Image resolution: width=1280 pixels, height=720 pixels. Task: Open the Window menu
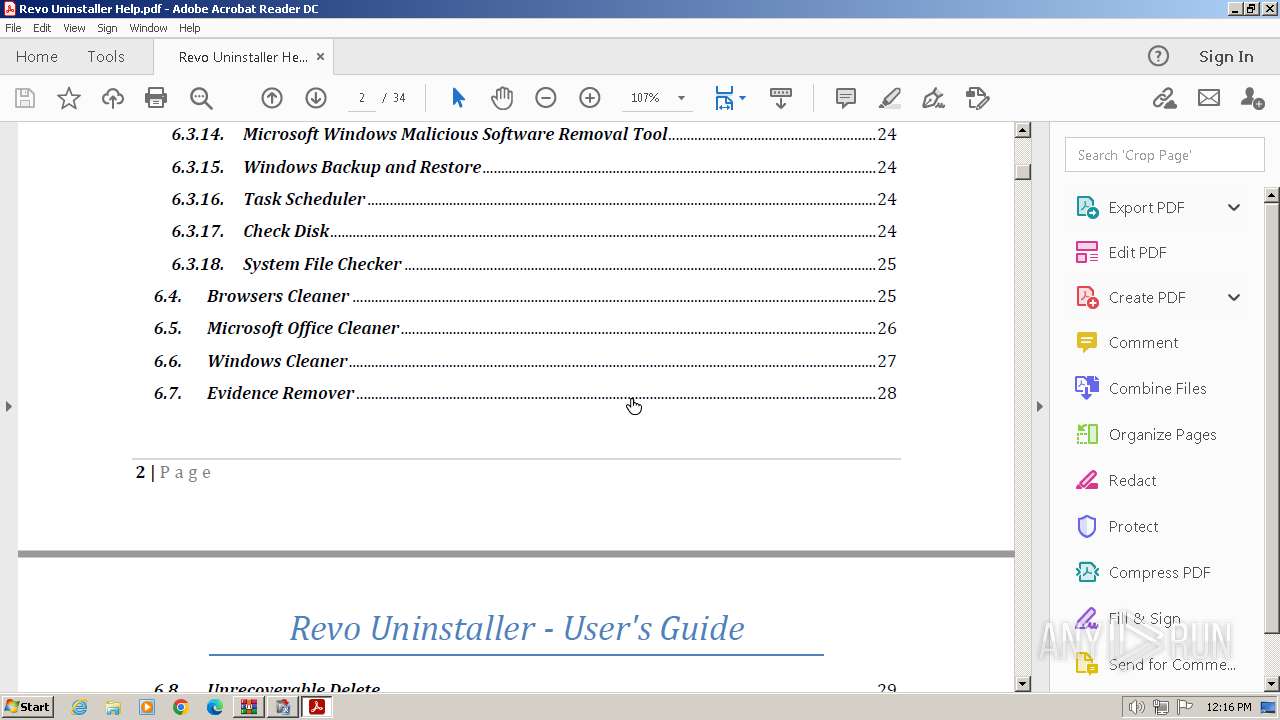point(148,28)
